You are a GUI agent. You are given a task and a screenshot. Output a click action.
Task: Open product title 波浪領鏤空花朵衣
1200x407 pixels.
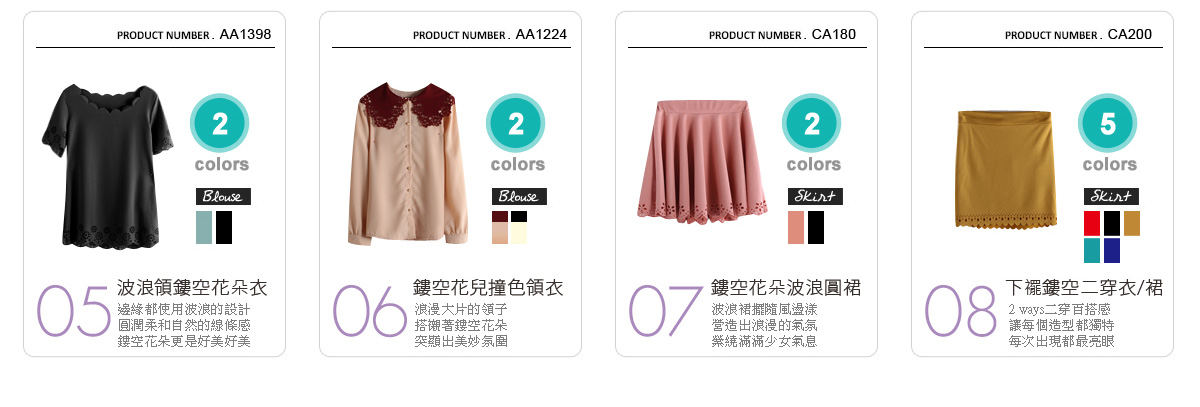(193, 288)
